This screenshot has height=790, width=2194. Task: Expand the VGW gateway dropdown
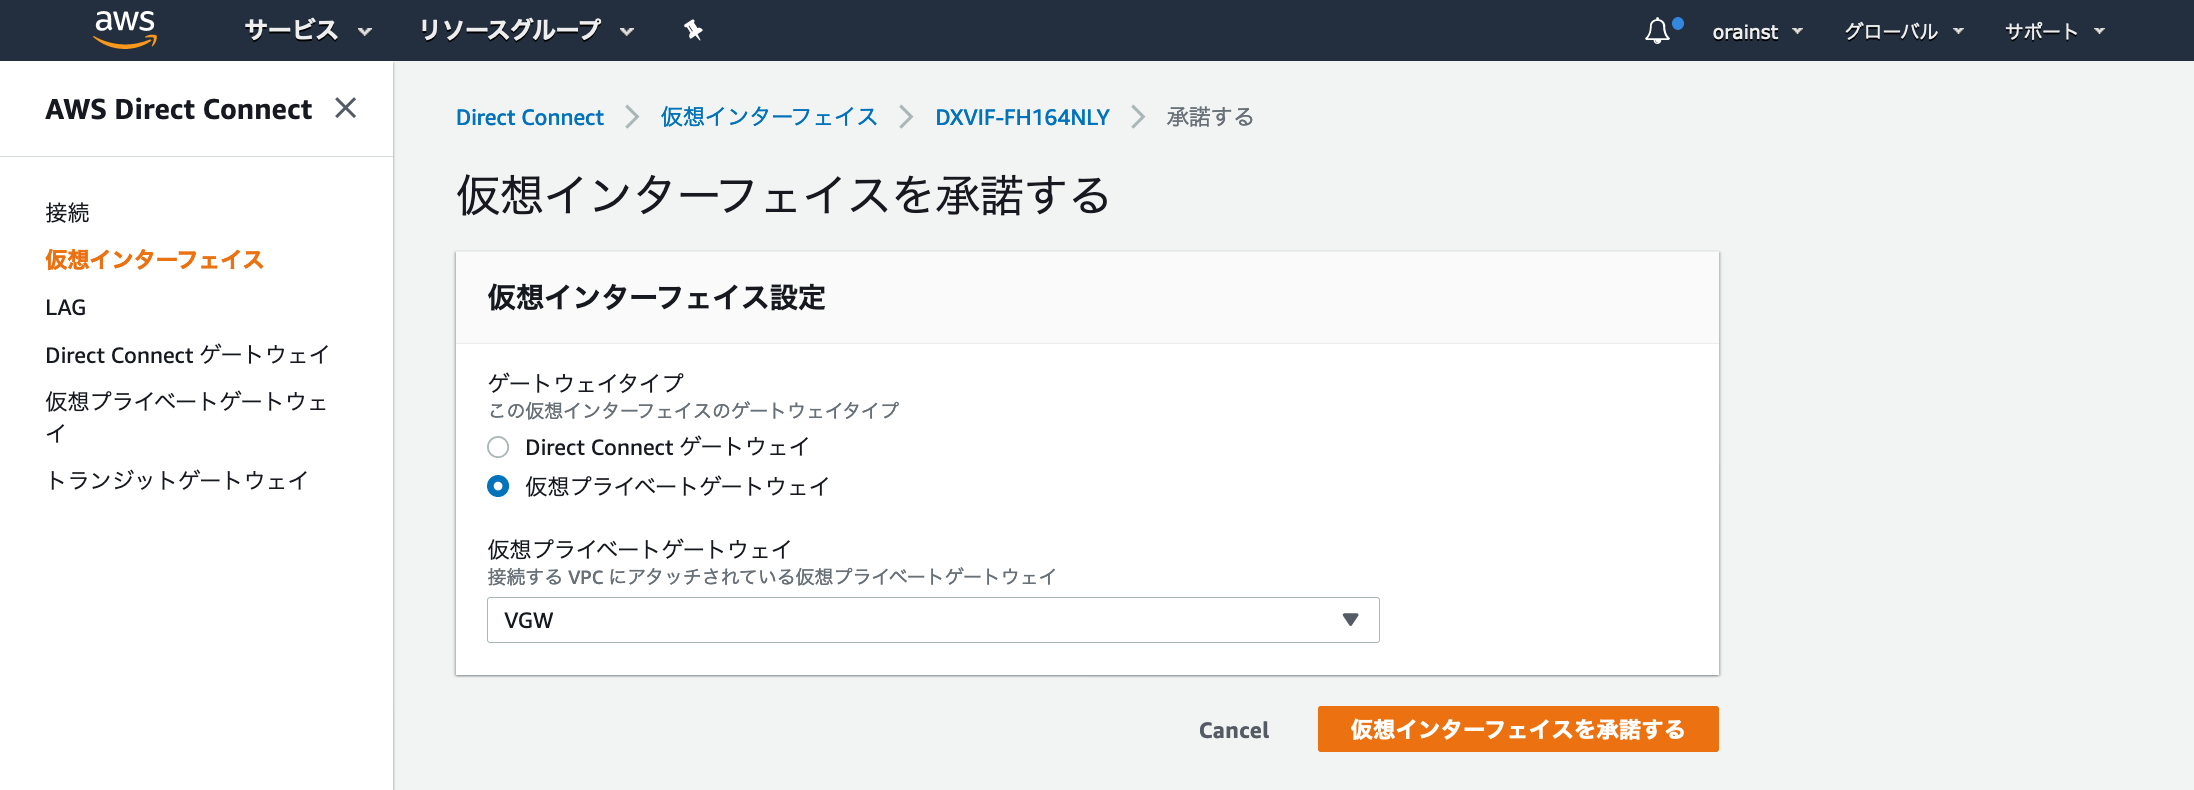coord(933,620)
